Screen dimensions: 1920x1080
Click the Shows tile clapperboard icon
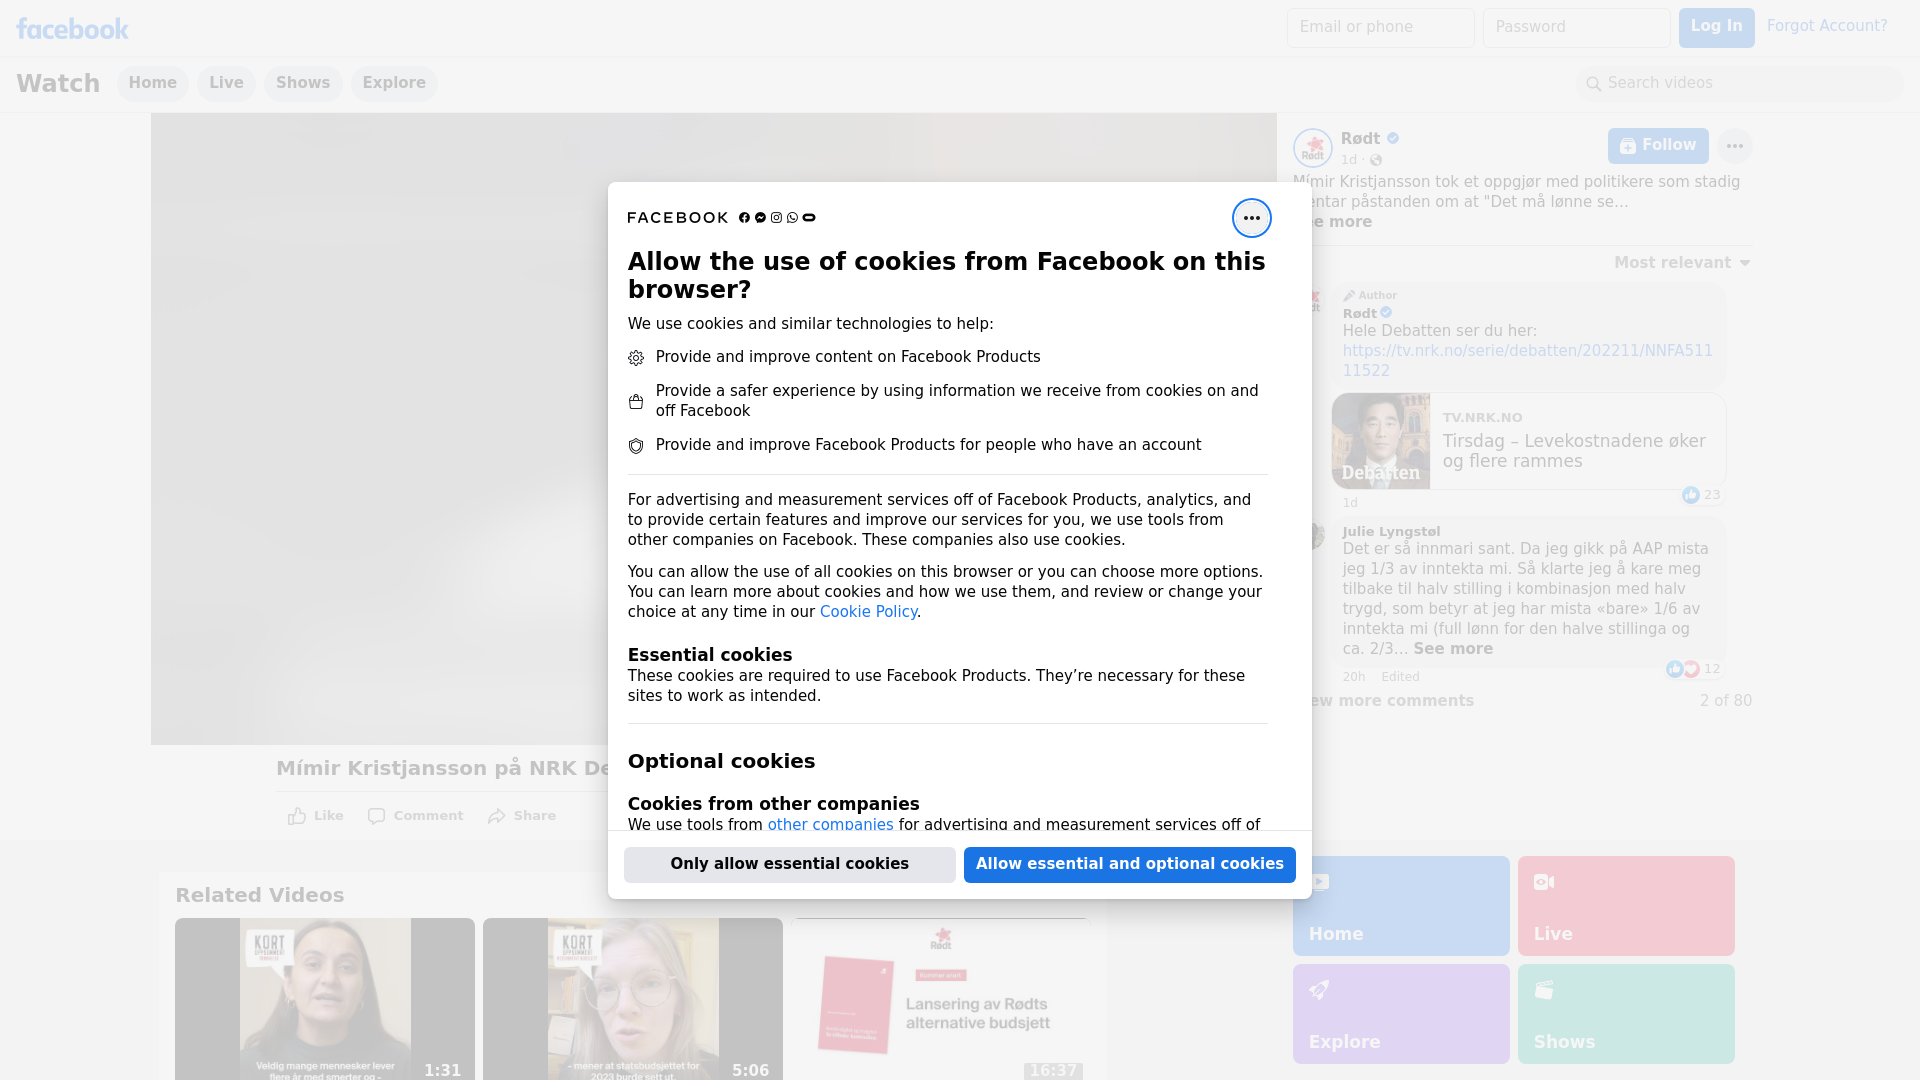[1544, 990]
